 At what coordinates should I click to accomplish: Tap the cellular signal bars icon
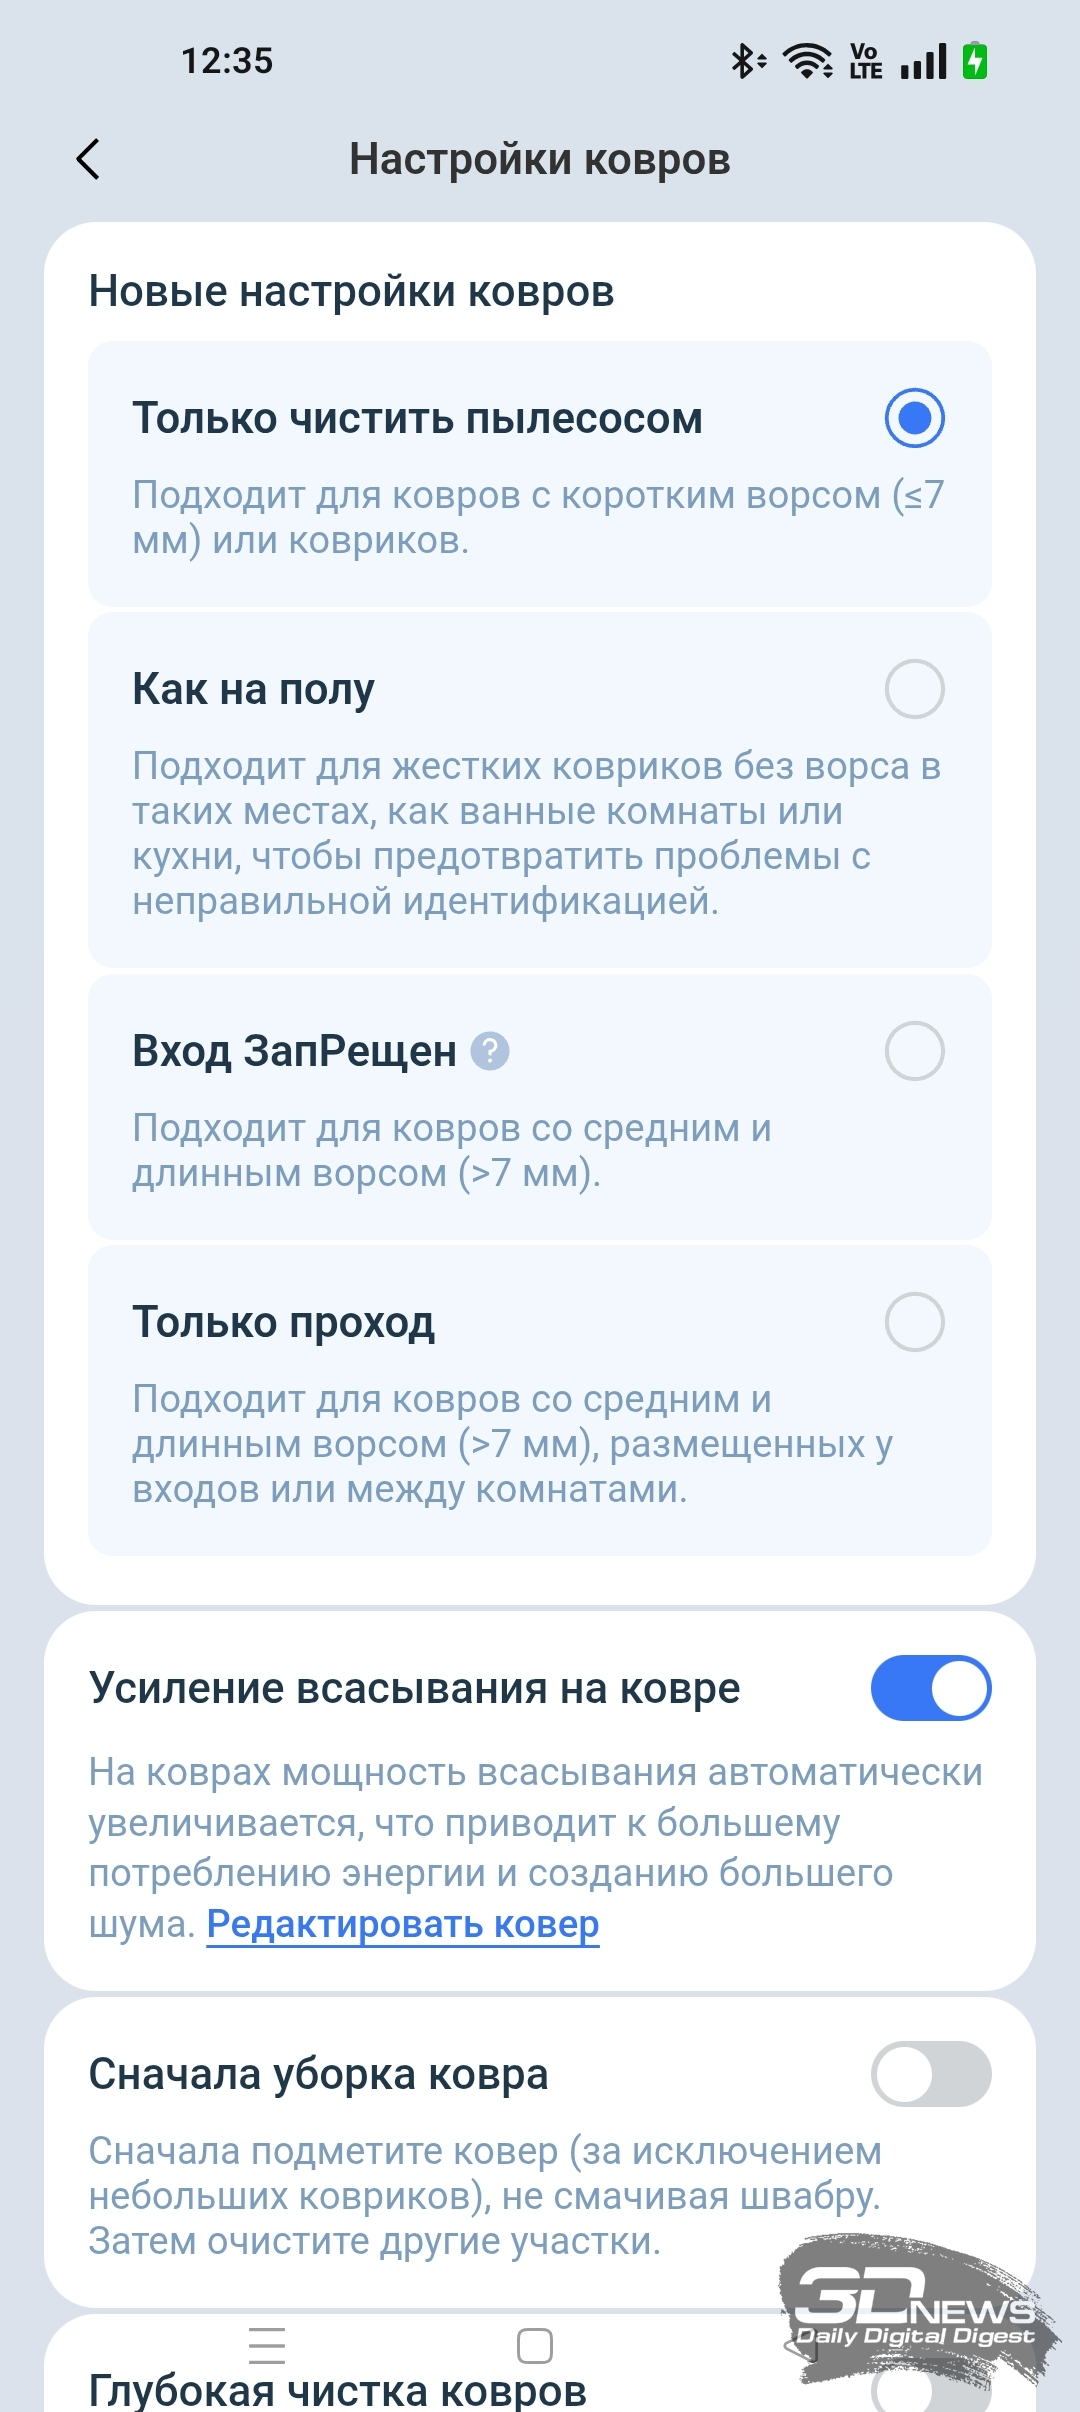[923, 61]
